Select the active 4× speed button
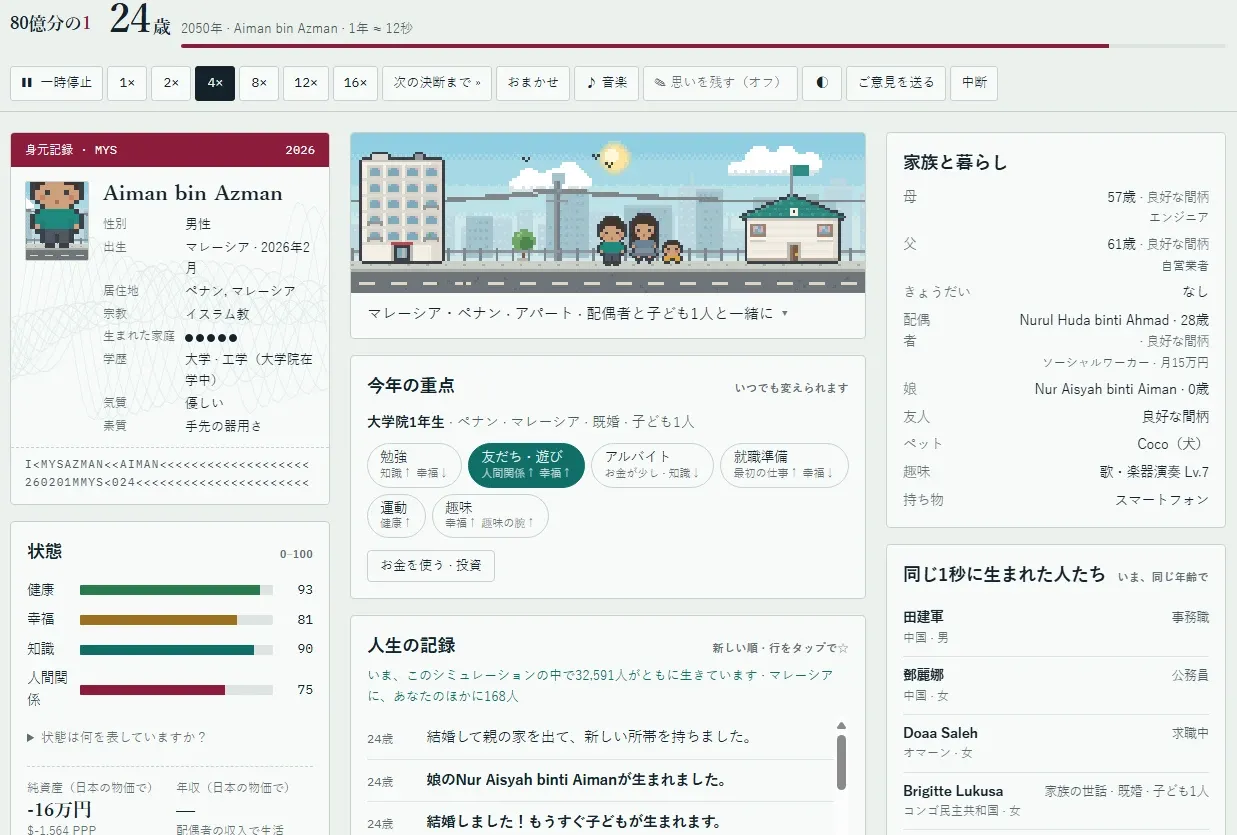This screenshot has height=835, width=1237. [215, 83]
